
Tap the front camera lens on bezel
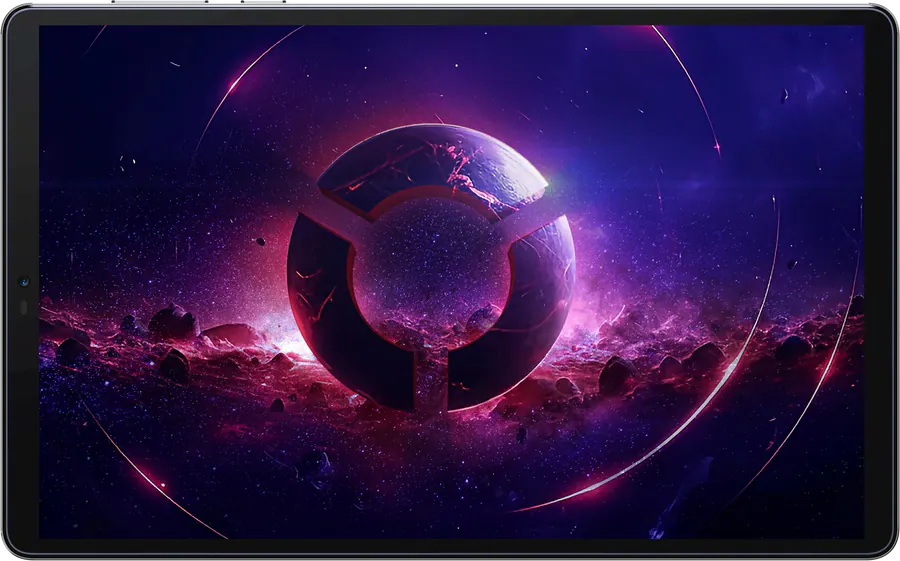point(24,281)
